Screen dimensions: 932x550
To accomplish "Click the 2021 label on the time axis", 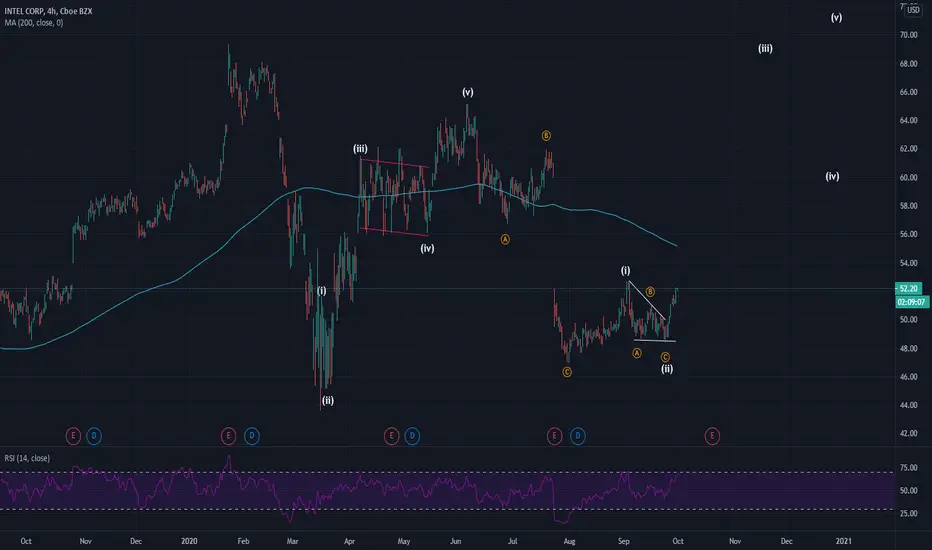I will [843, 541].
